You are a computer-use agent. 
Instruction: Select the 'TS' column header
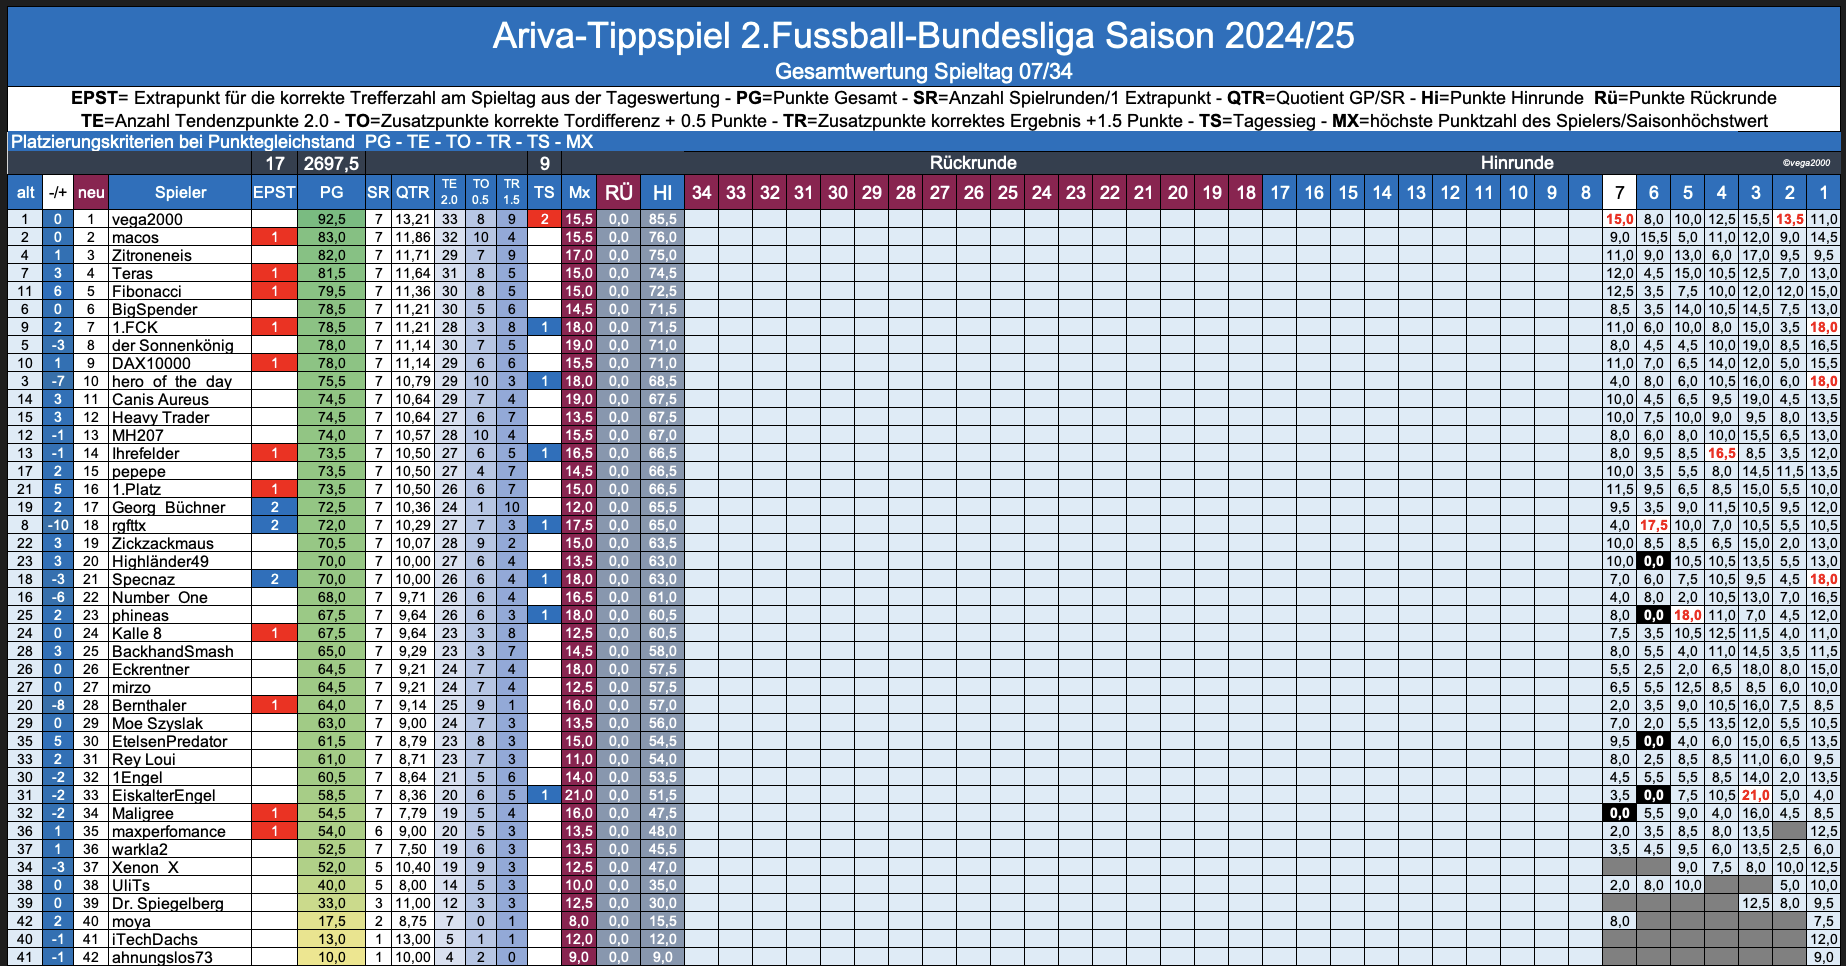click(x=544, y=193)
